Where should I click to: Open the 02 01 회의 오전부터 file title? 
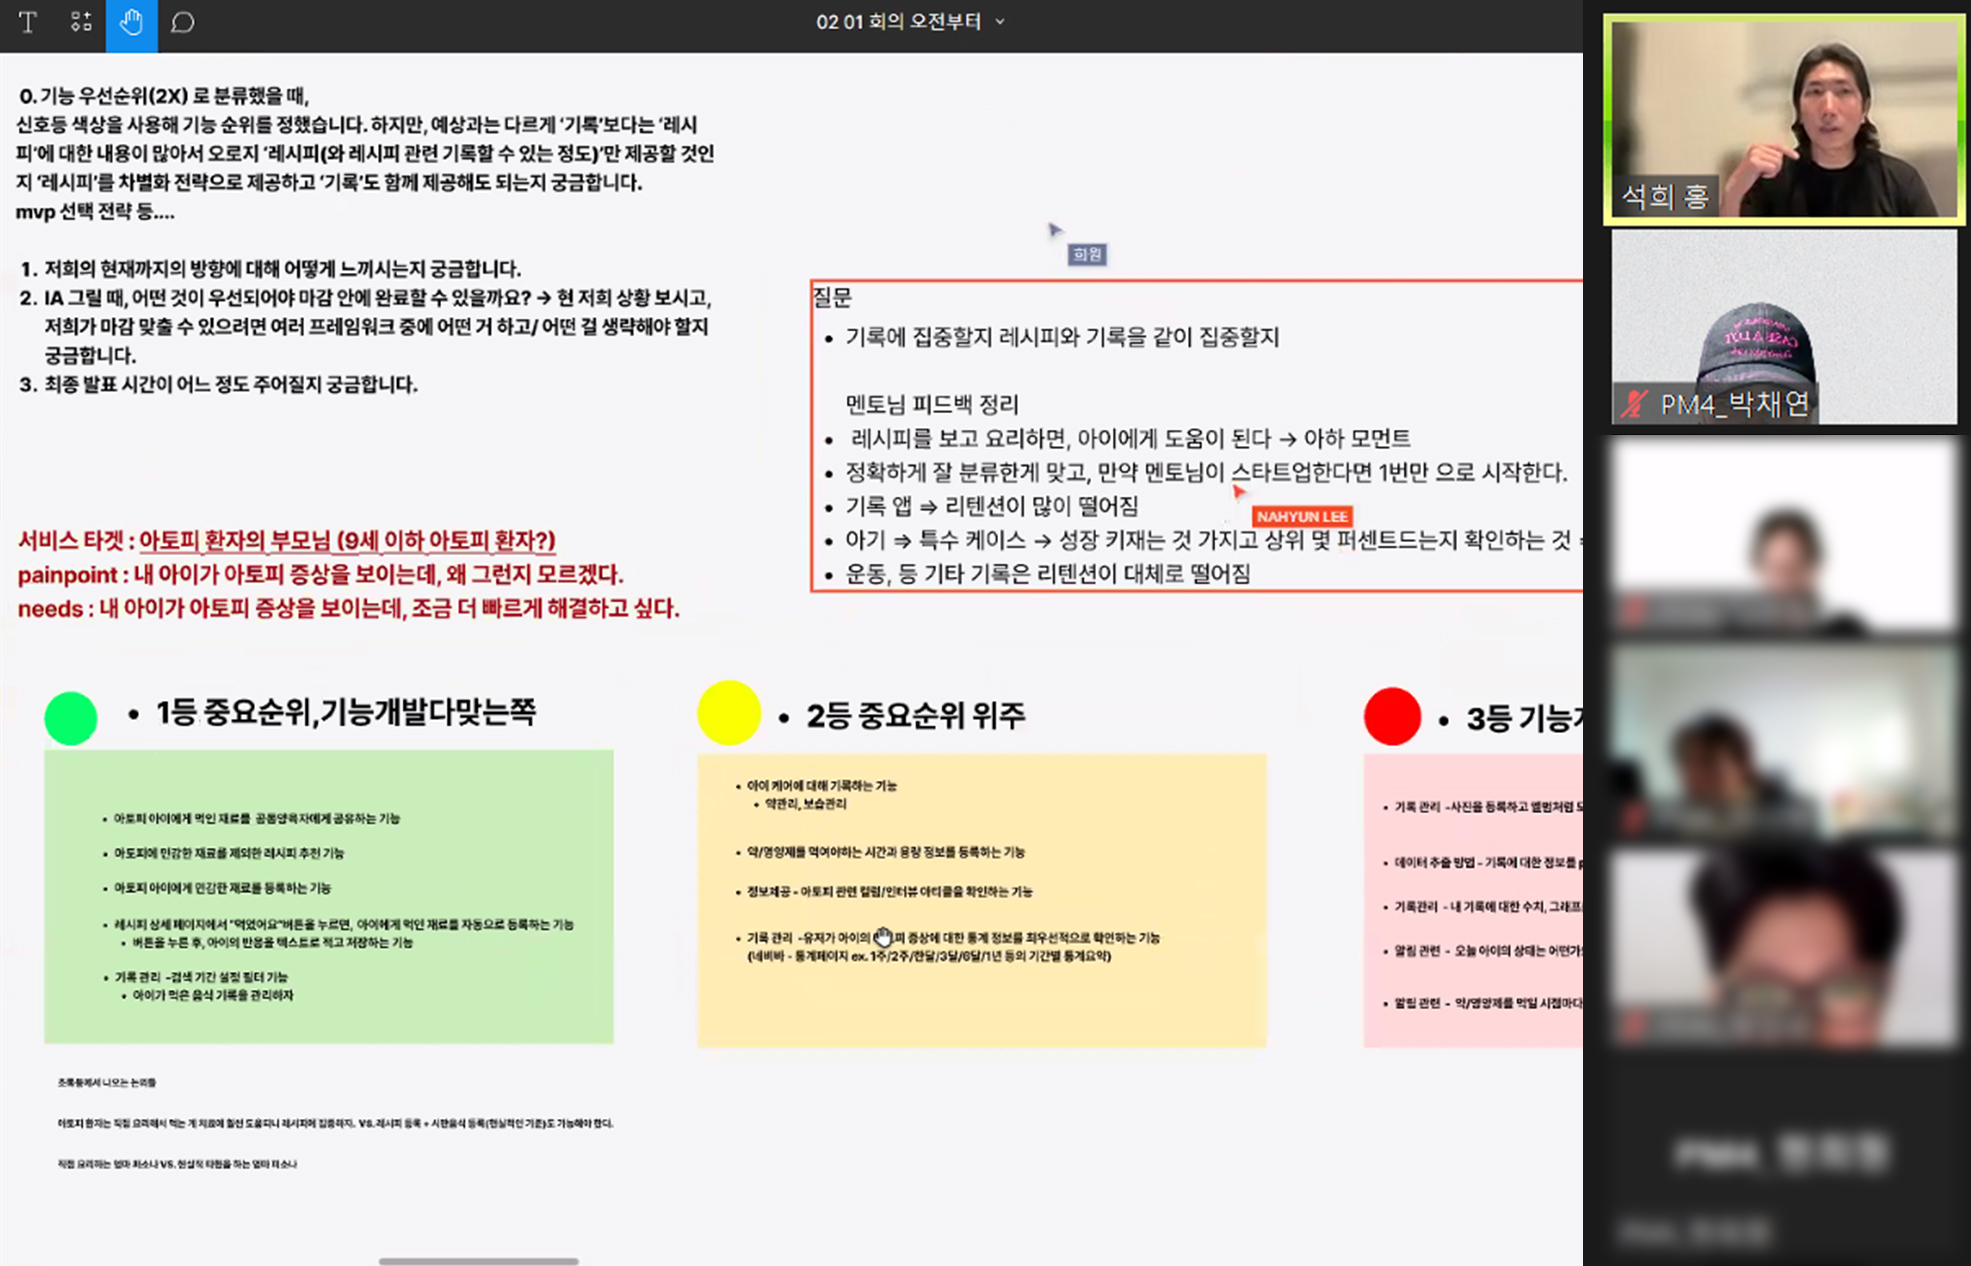coord(897,22)
